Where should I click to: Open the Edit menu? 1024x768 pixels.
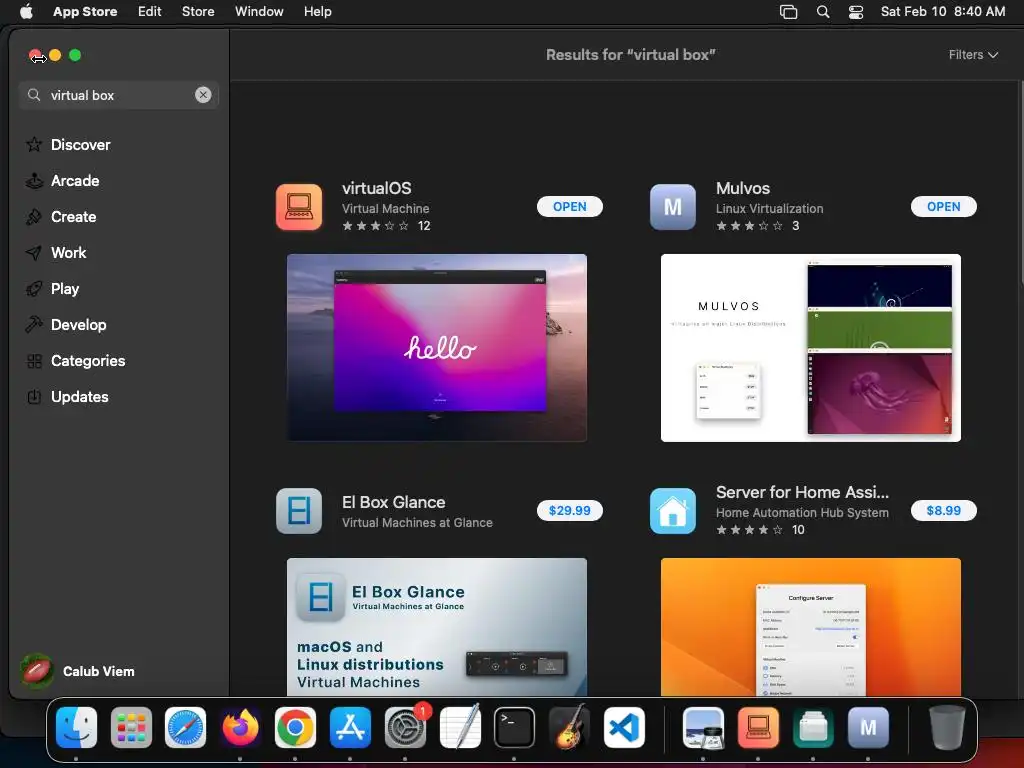click(150, 11)
